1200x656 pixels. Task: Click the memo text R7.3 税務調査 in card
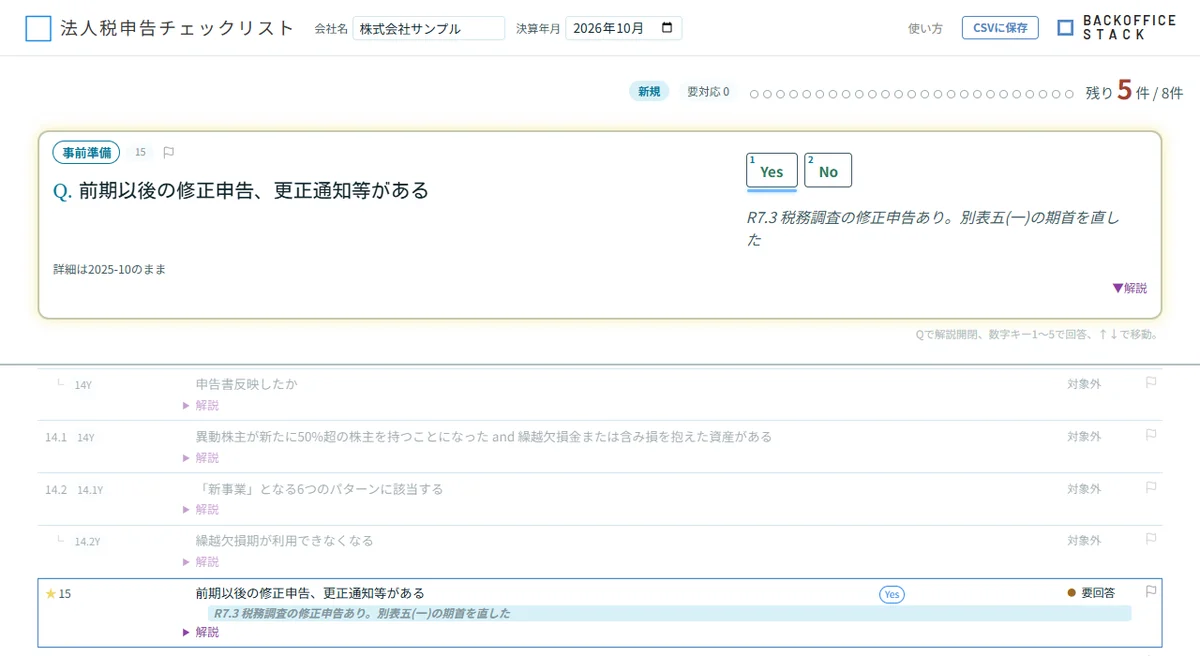point(933,228)
